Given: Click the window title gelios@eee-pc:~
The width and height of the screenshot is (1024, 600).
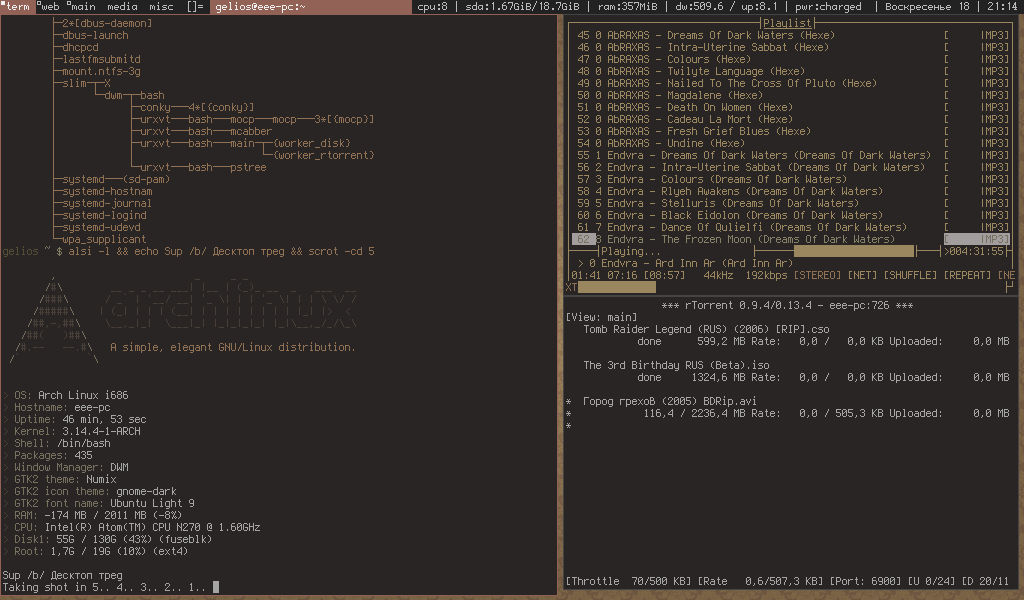Looking at the screenshot, I should (261, 7).
